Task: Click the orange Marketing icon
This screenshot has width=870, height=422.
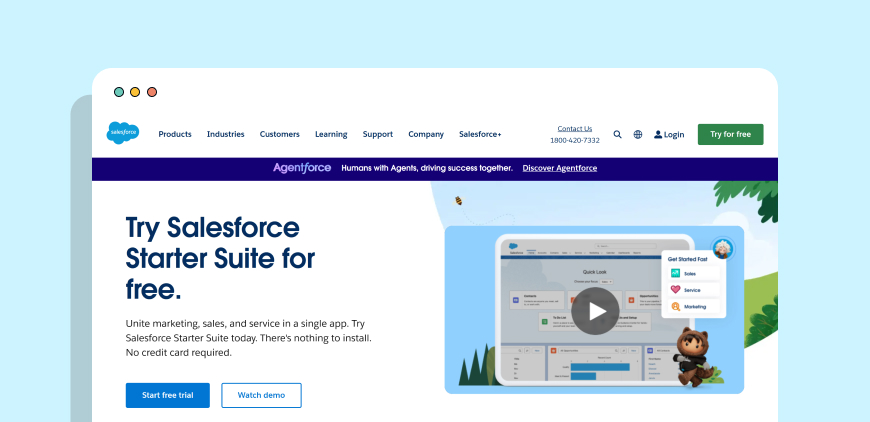Action: pyautogui.click(x=675, y=306)
